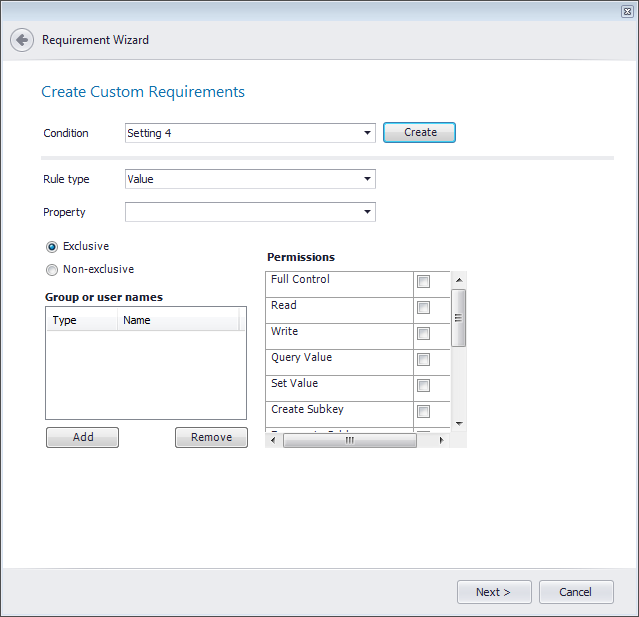Select the Exclusive radio button
The image size is (639, 617).
[52, 247]
